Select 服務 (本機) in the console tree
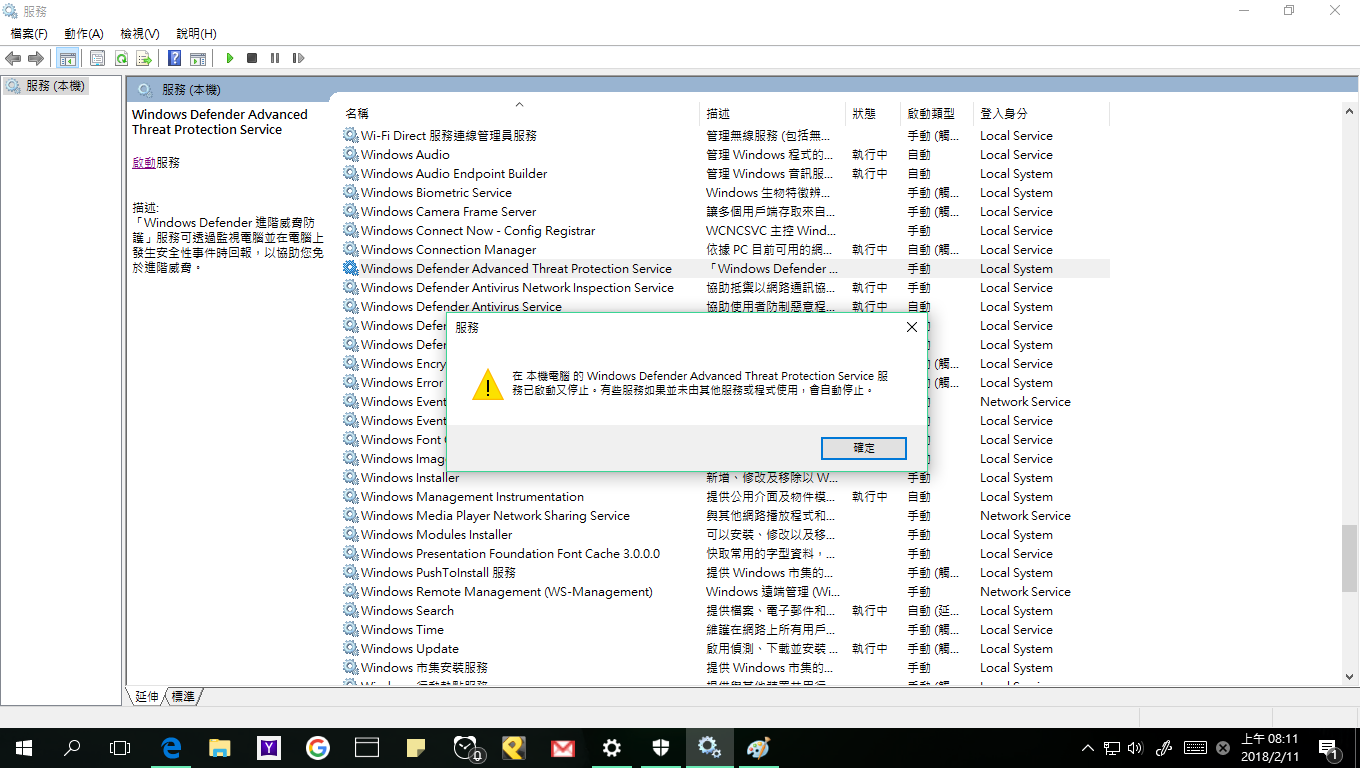 (x=46, y=86)
